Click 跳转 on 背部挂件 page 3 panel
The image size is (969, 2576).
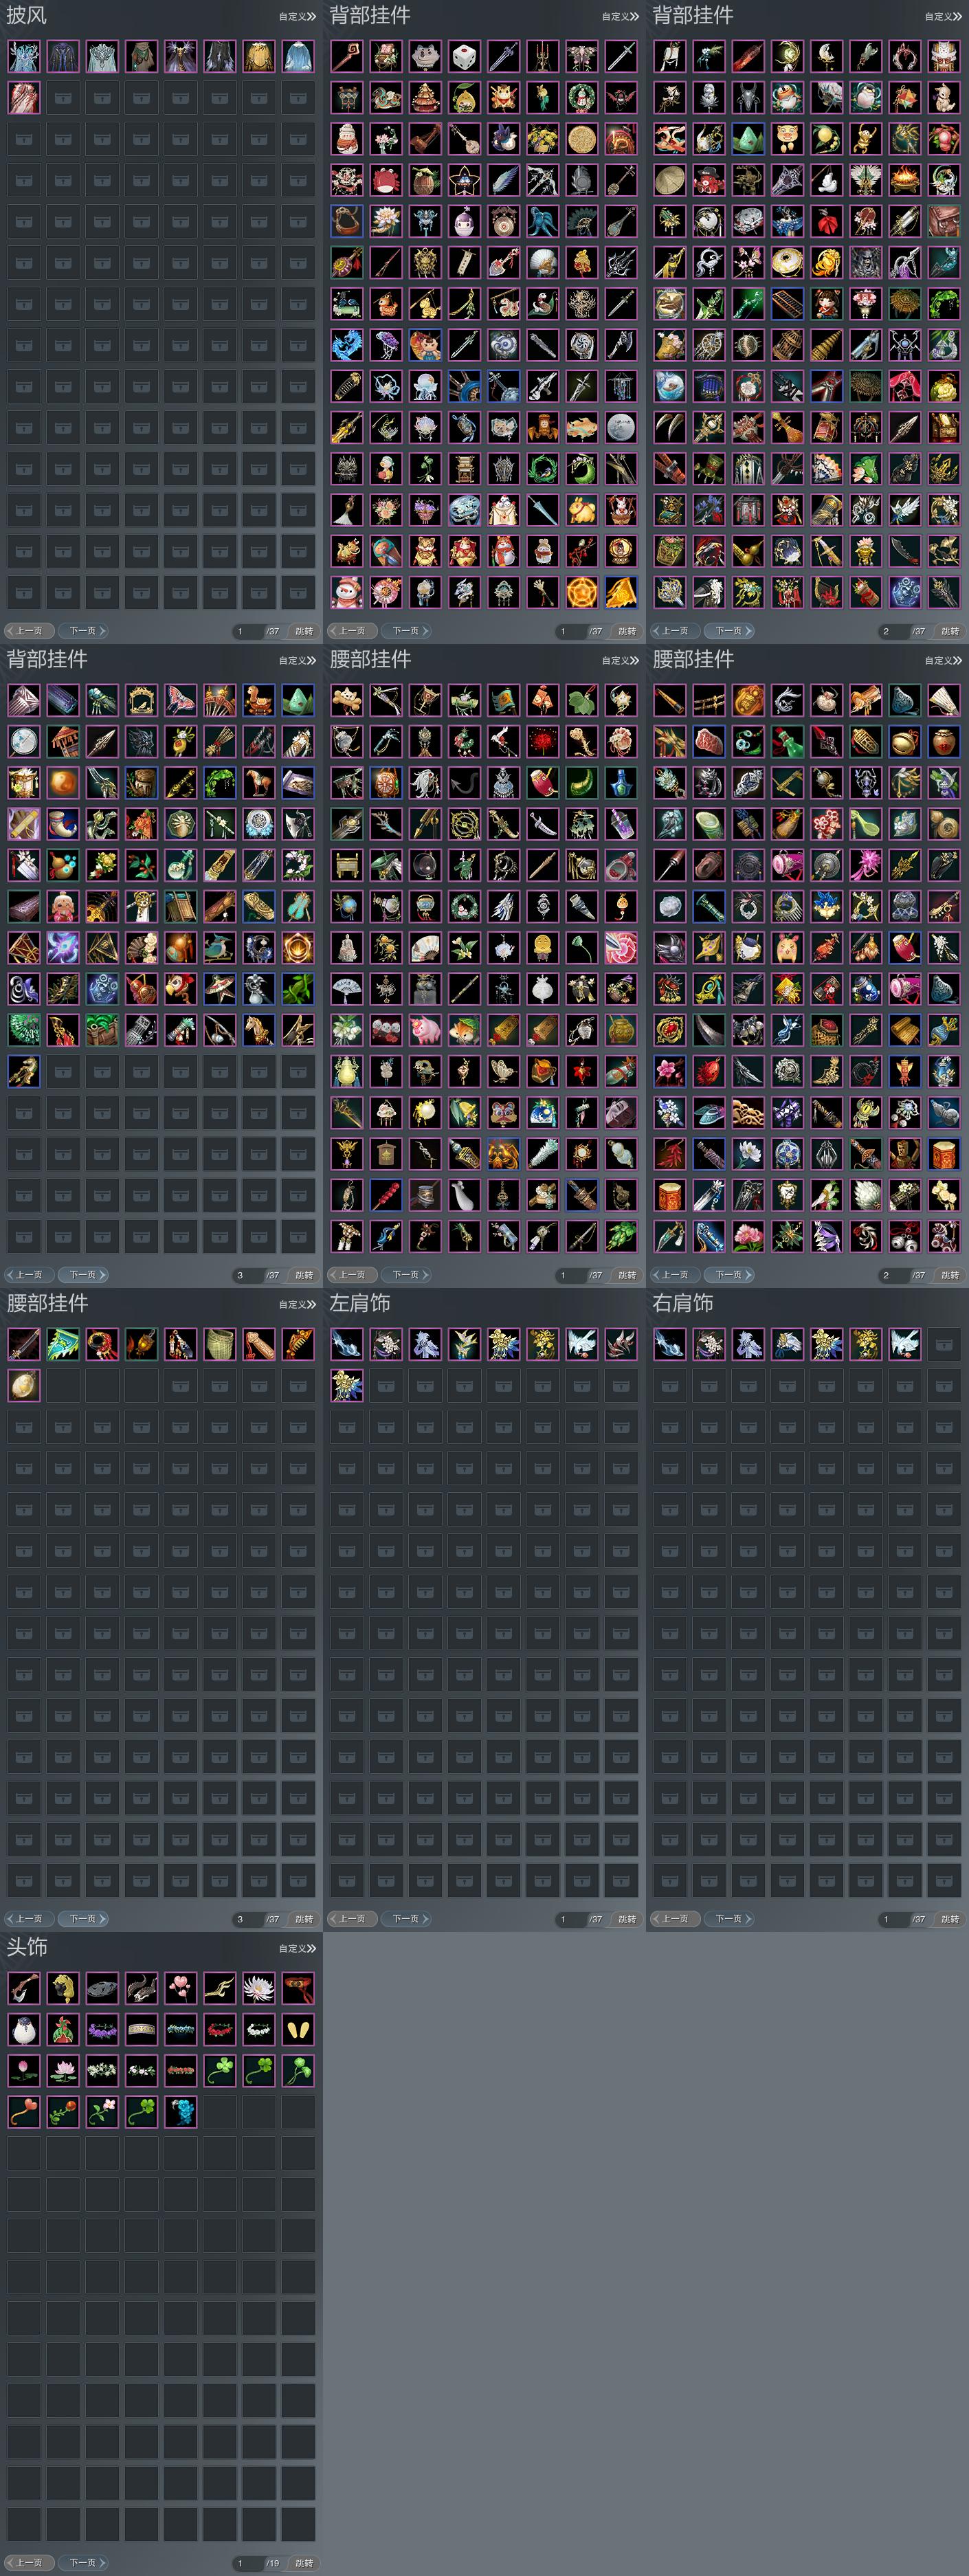point(304,1275)
